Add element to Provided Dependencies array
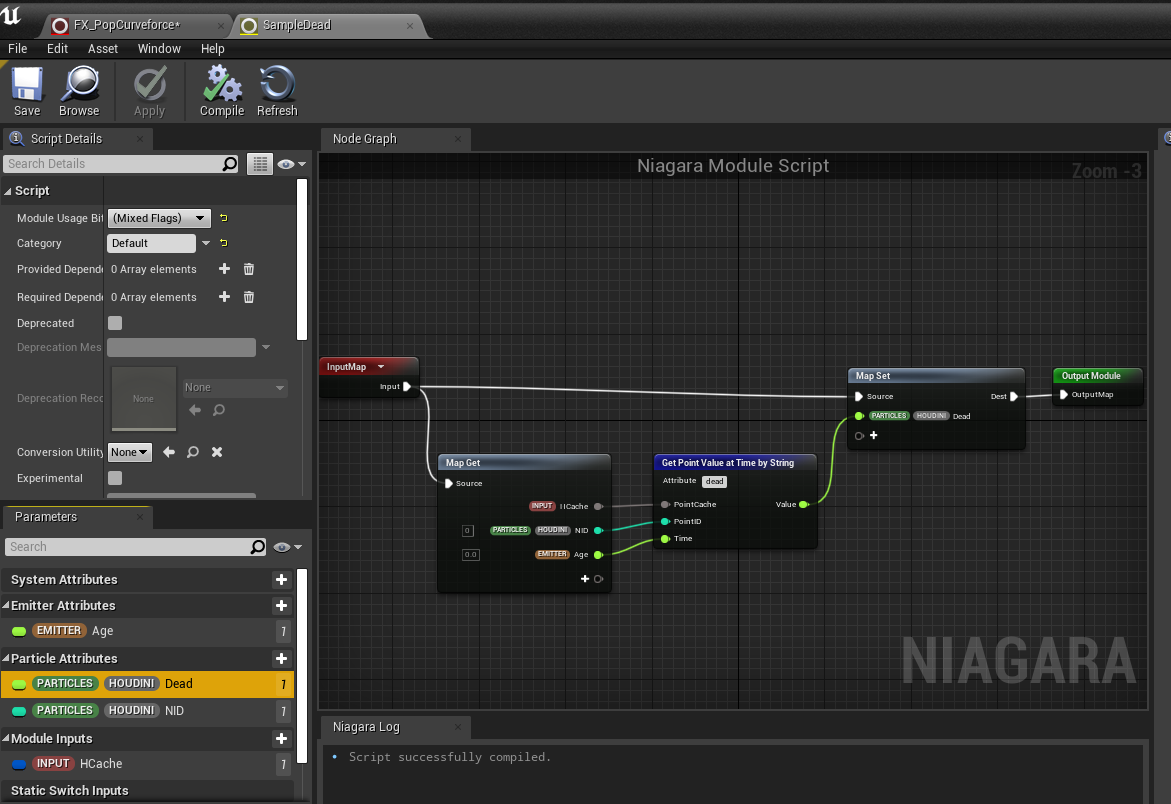 pos(224,269)
